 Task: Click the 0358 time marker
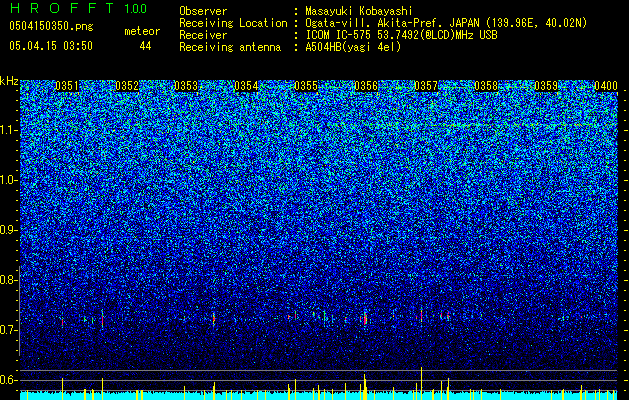[486, 86]
